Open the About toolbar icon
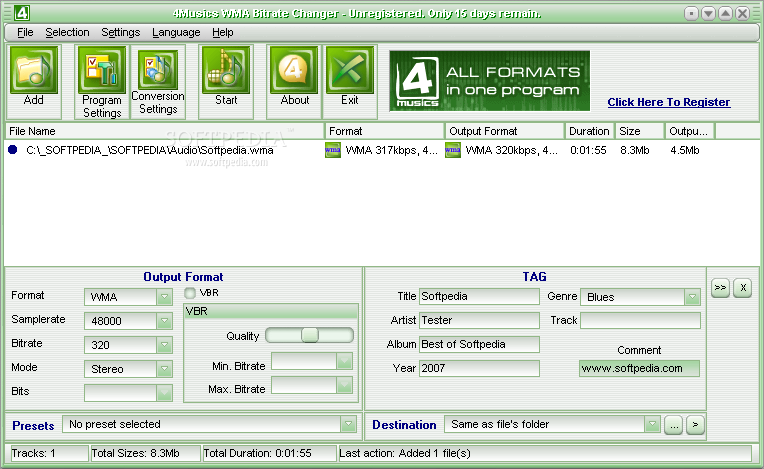Screen dimensions: 764x469 click(x=294, y=71)
